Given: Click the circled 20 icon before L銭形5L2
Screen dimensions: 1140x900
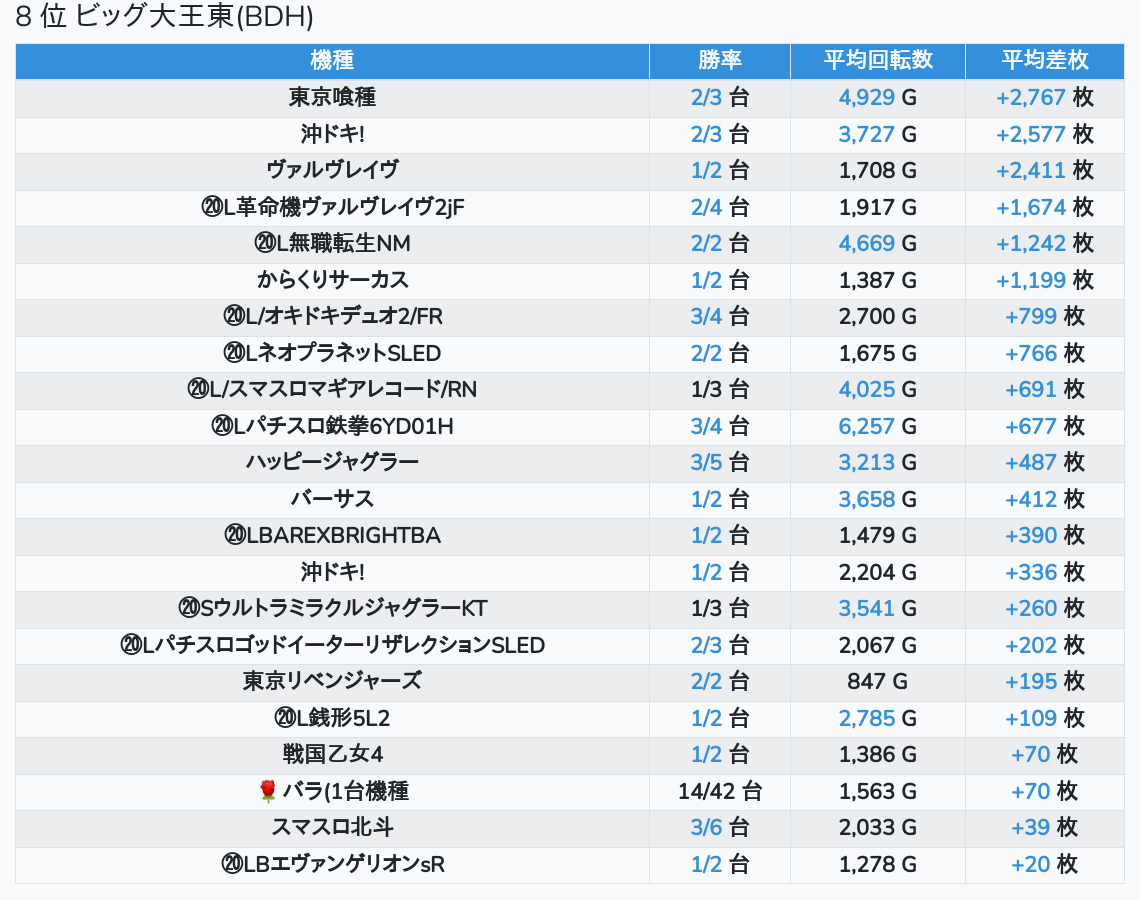Looking at the screenshot, I should click(284, 718).
